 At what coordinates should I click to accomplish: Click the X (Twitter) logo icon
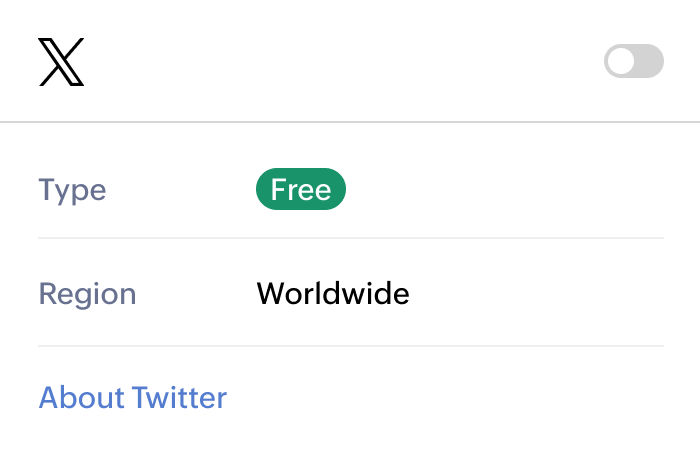61,62
